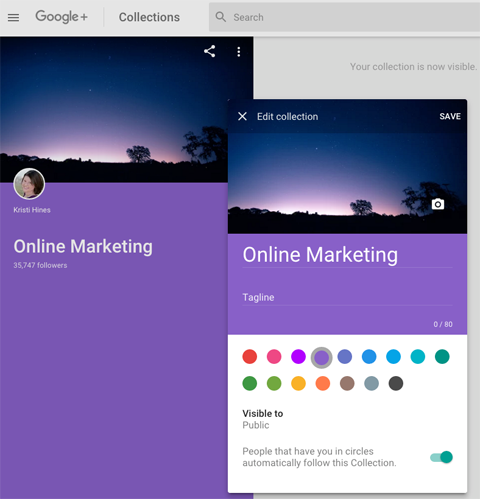This screenshot has height=499, width=480.
Task: Open the Visible to Public setting
Action: point(263,419)
